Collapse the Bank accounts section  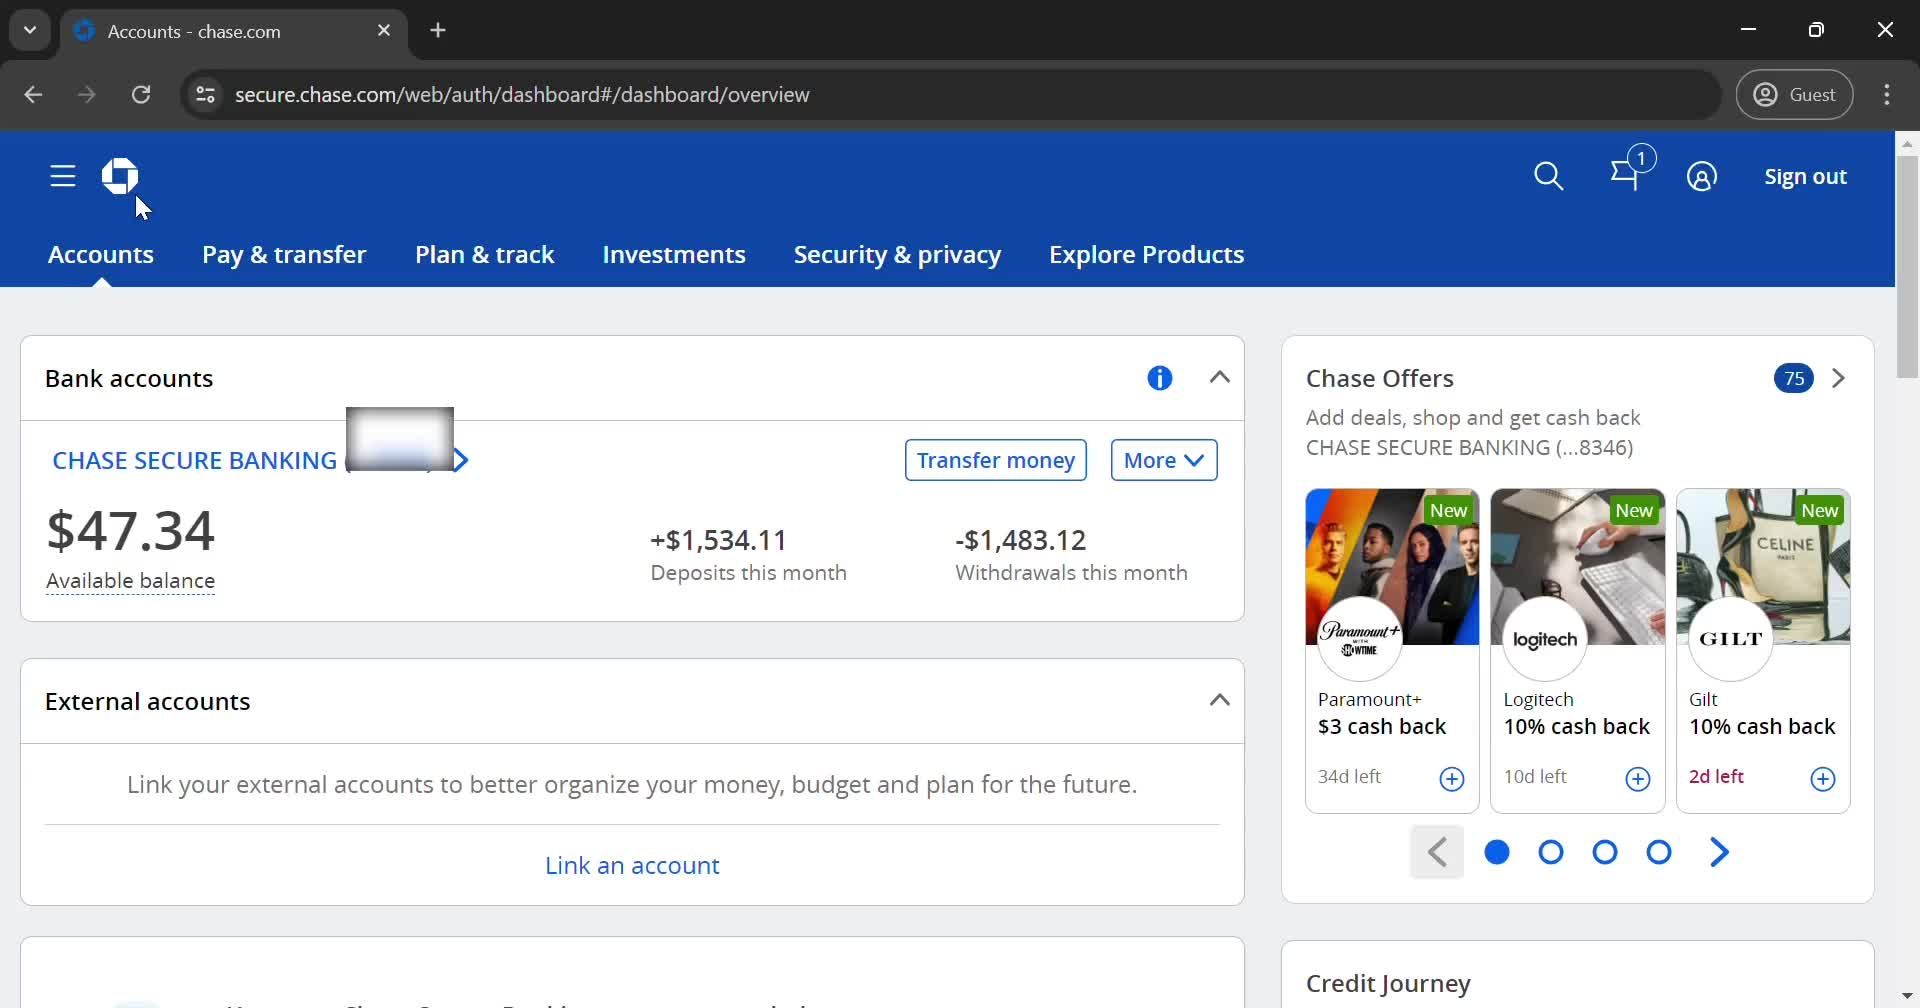click(x=1219, y=378)
